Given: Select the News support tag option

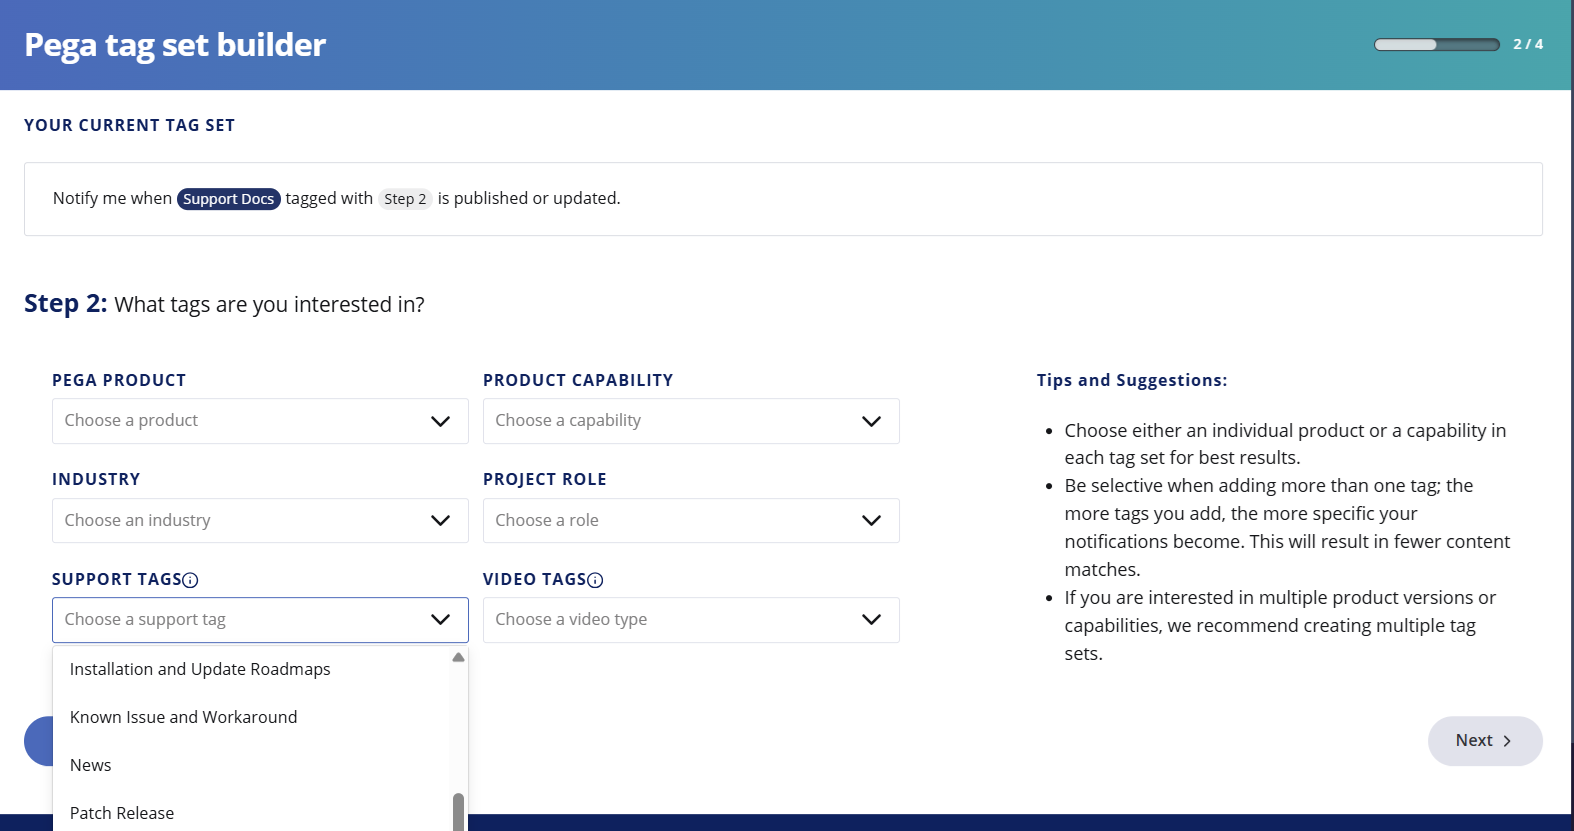Looking at the screenshot, I should pos(91,765).
